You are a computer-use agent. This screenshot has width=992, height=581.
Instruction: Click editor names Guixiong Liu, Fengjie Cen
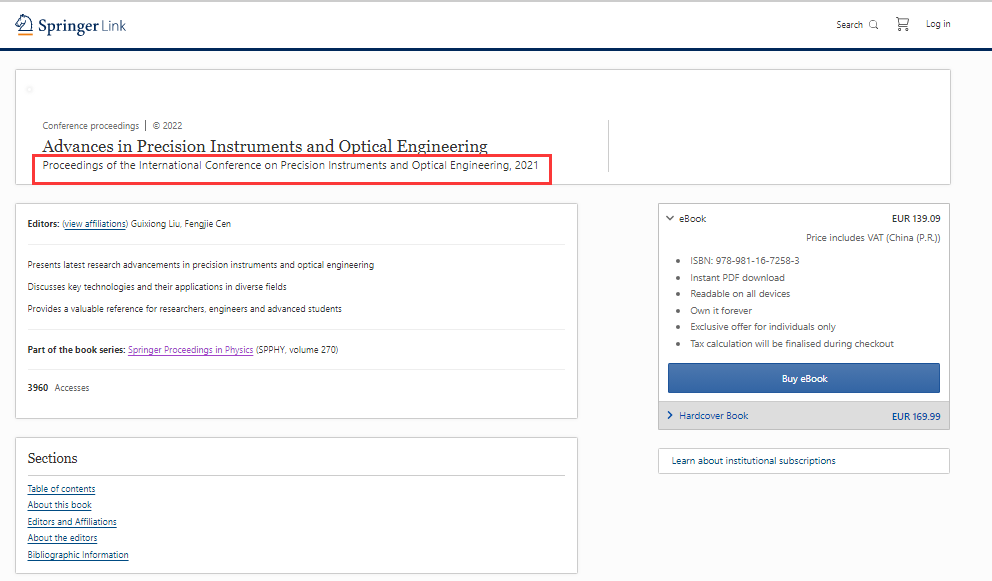click(180, 224)
